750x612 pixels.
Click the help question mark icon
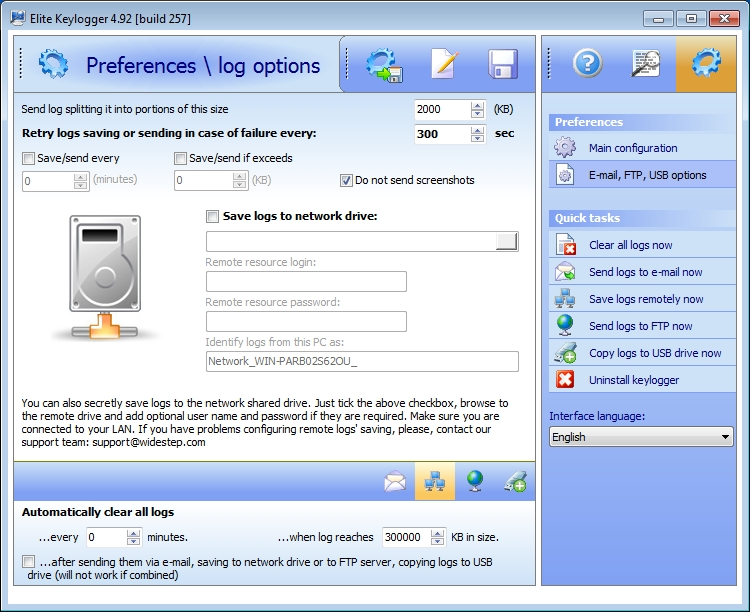point(588,64)
